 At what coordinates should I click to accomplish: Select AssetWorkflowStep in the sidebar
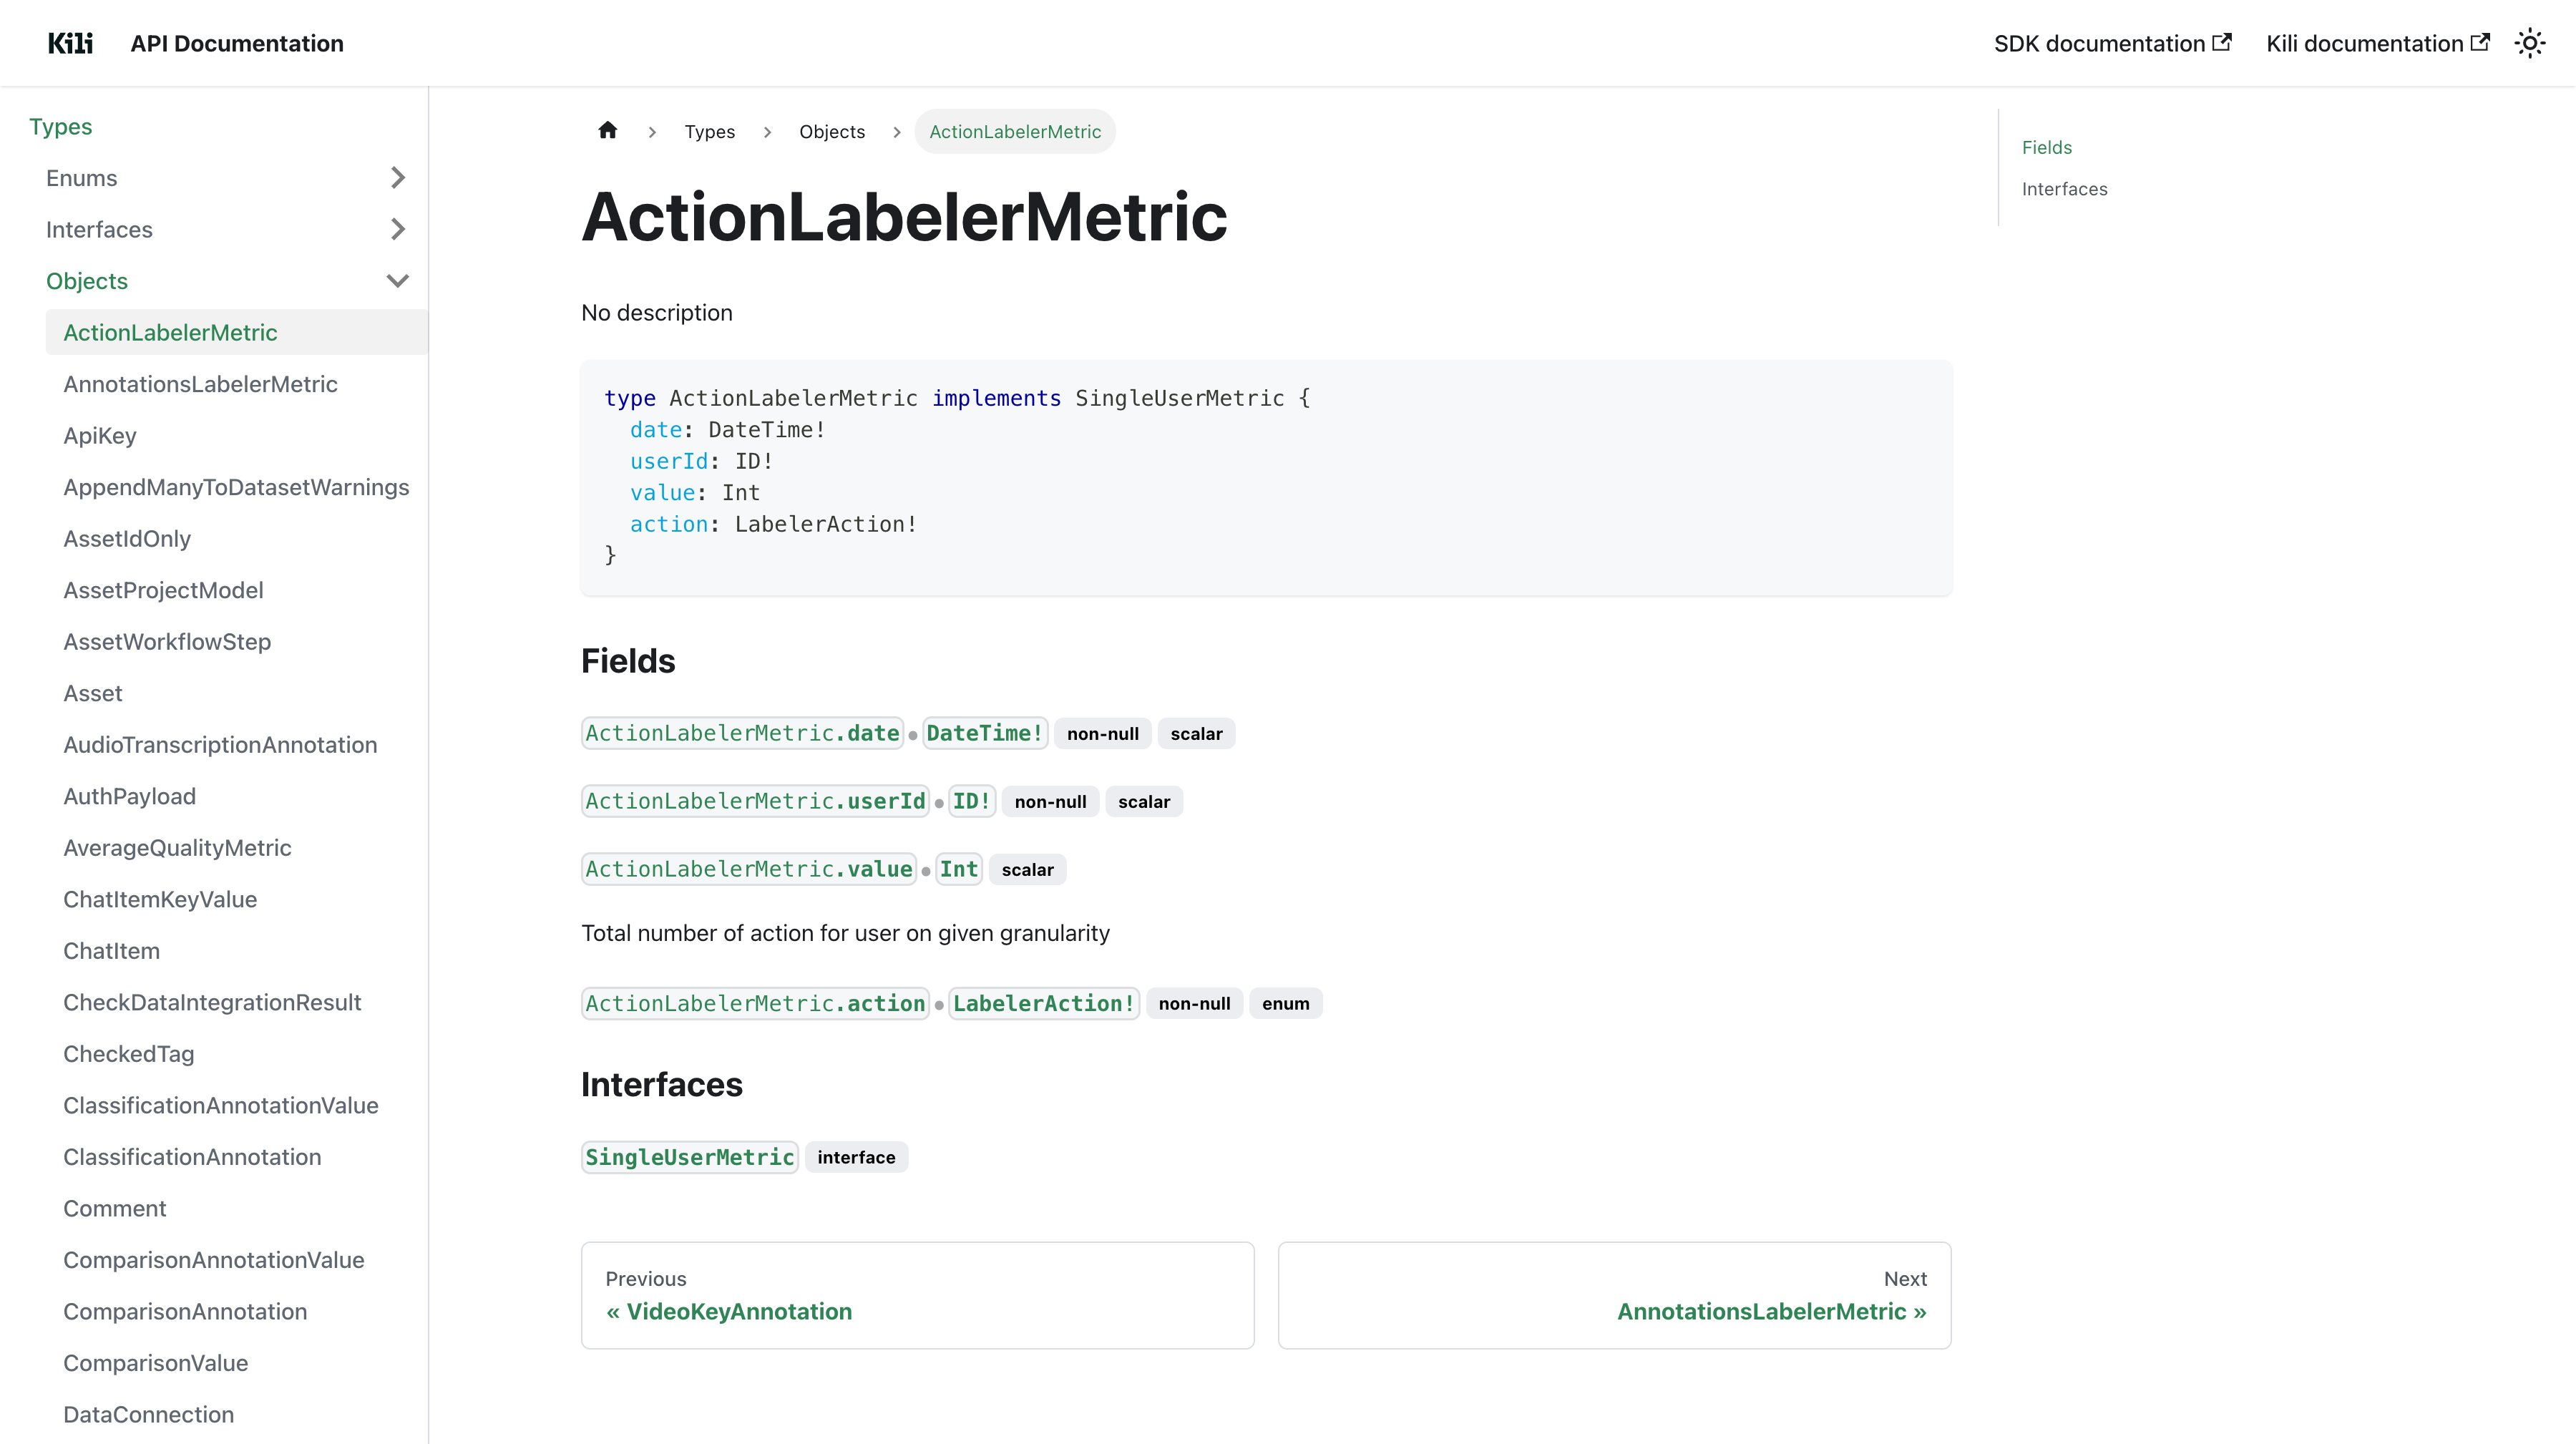click(167, 642)
